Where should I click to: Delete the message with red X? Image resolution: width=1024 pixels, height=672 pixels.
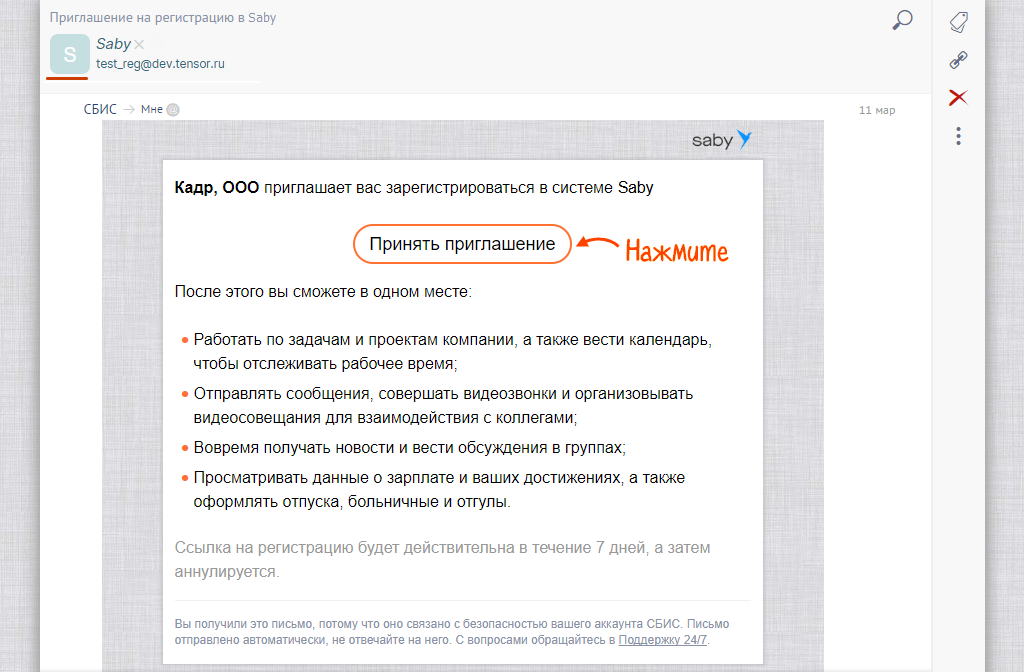tap(958, 97)
